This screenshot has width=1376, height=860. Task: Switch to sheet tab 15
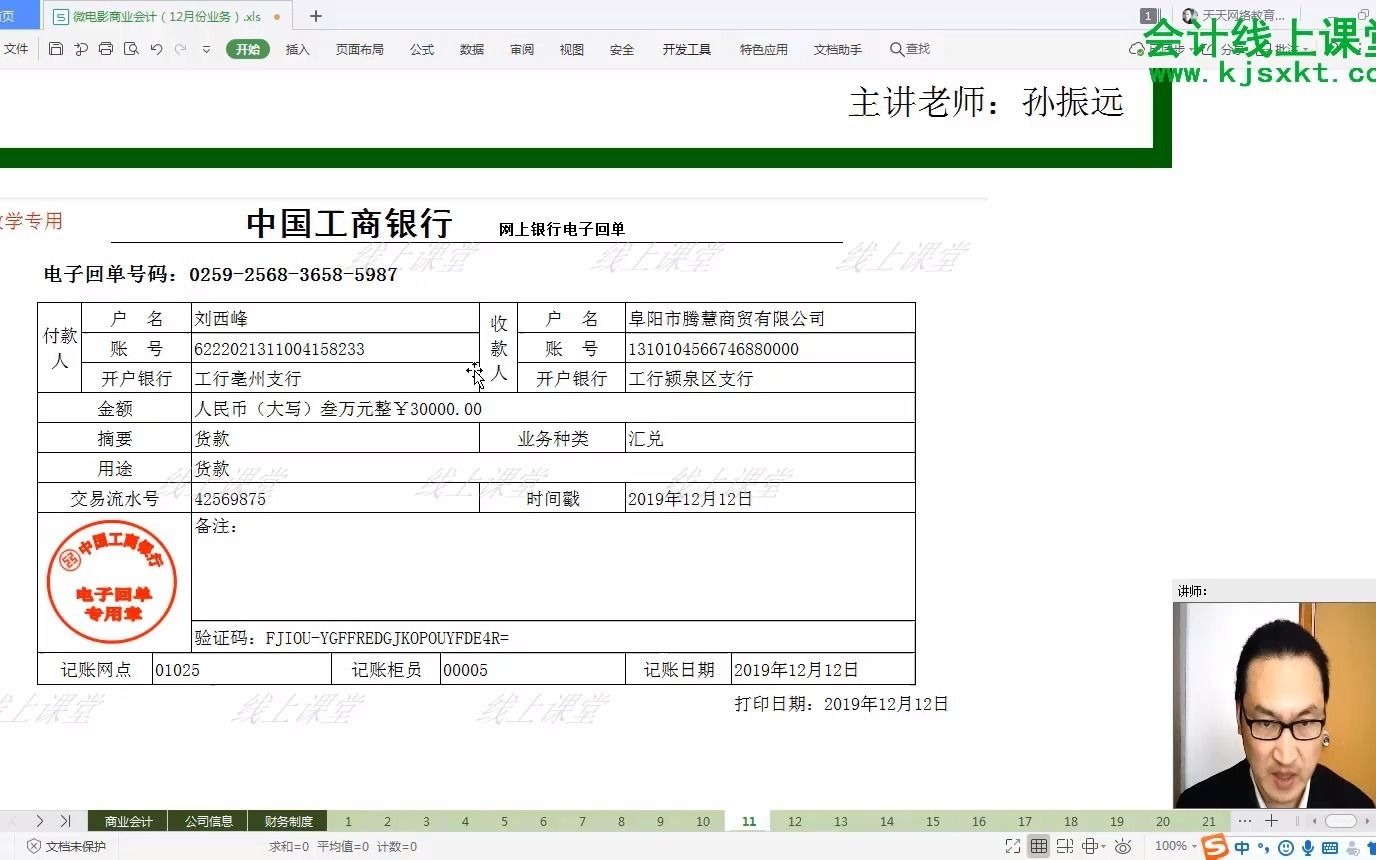click(x=933, y=821)
